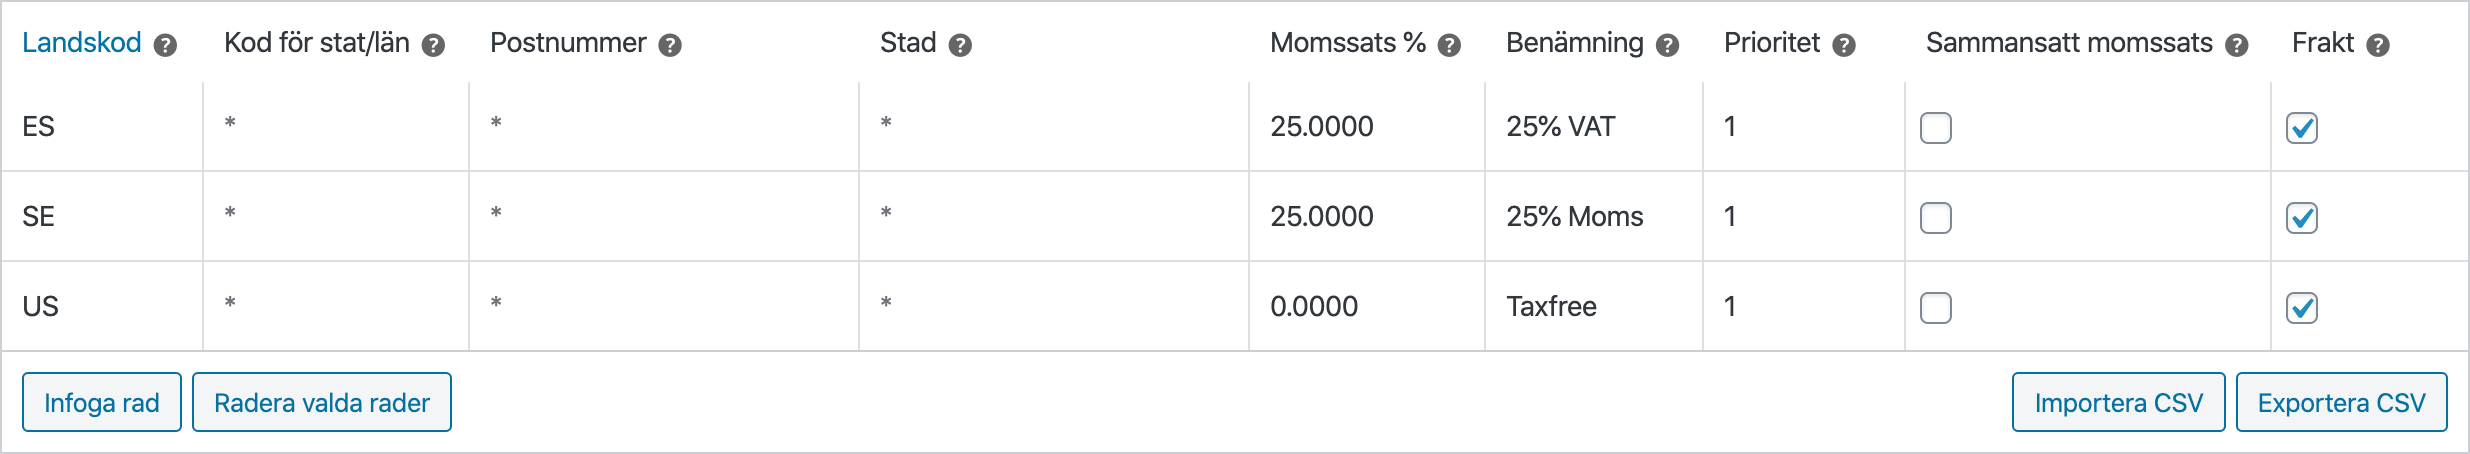Disable the Frakt checkbox in US row
The image size is (2470, 454).
click(x=2302, y=308)
